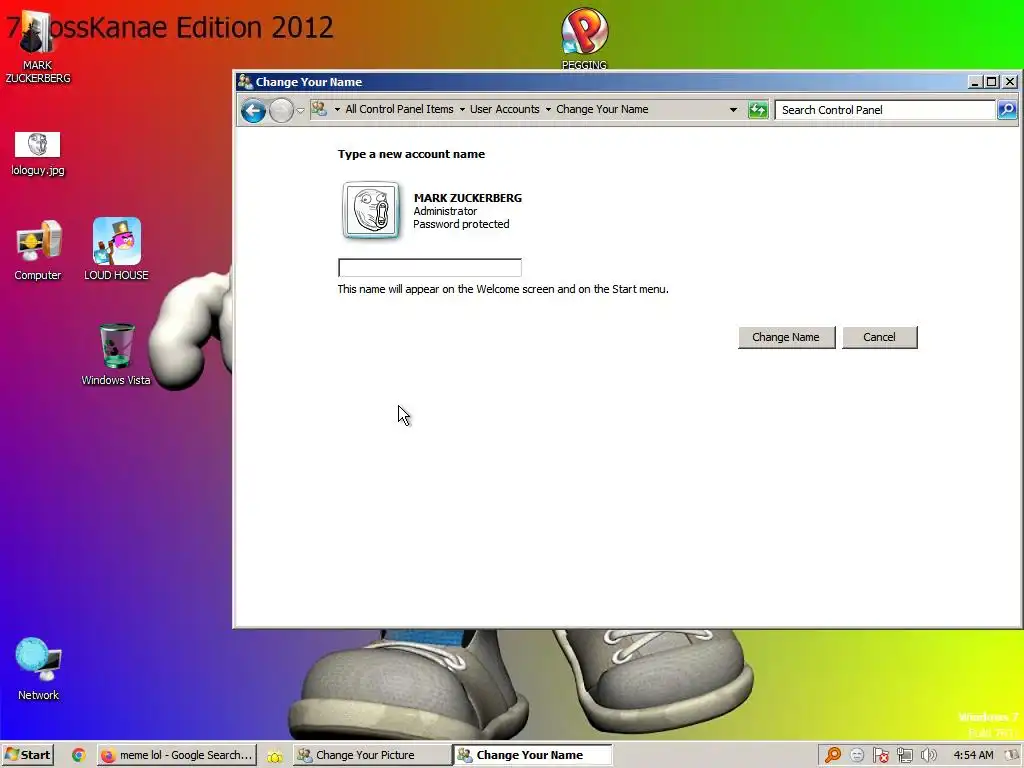Switch to meme lol Google Search taskbar item
The width and height of the screenshot is (1024, 768).
[x=177, y=755]
